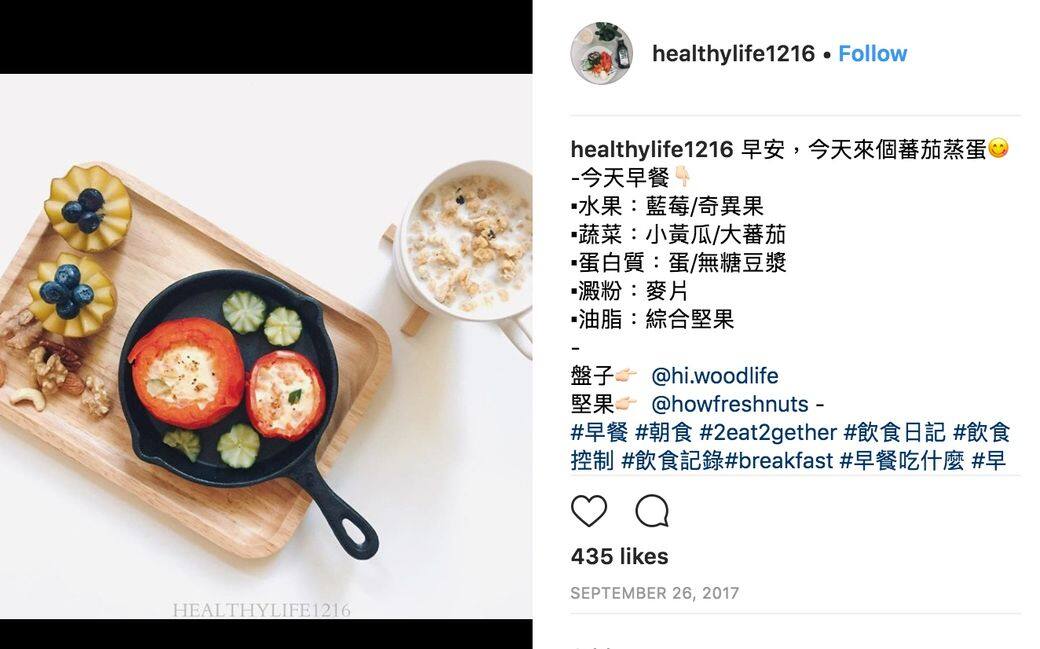Like the post with the heart icon
The image size is (1040, 649).
(589, 511)
